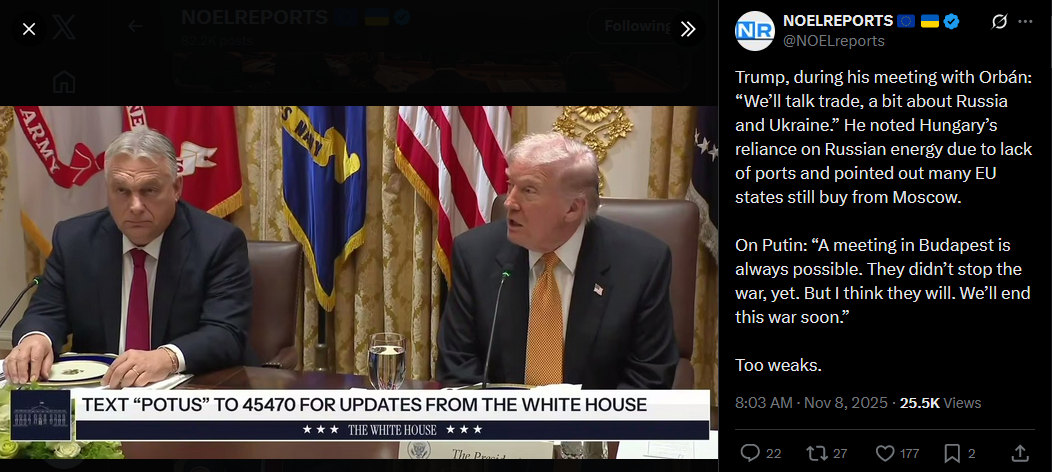
Task: View the 25.5K Views analytics
Action: point(941,403)
